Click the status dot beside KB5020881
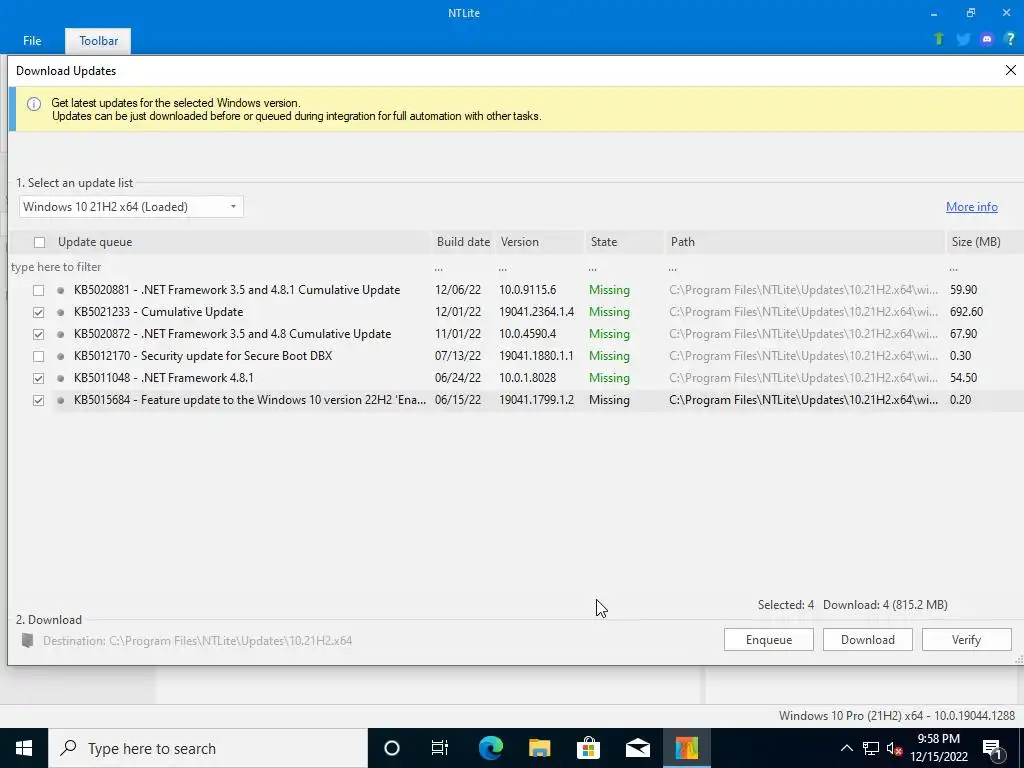The image size is (1024, 768). point(61,290)
